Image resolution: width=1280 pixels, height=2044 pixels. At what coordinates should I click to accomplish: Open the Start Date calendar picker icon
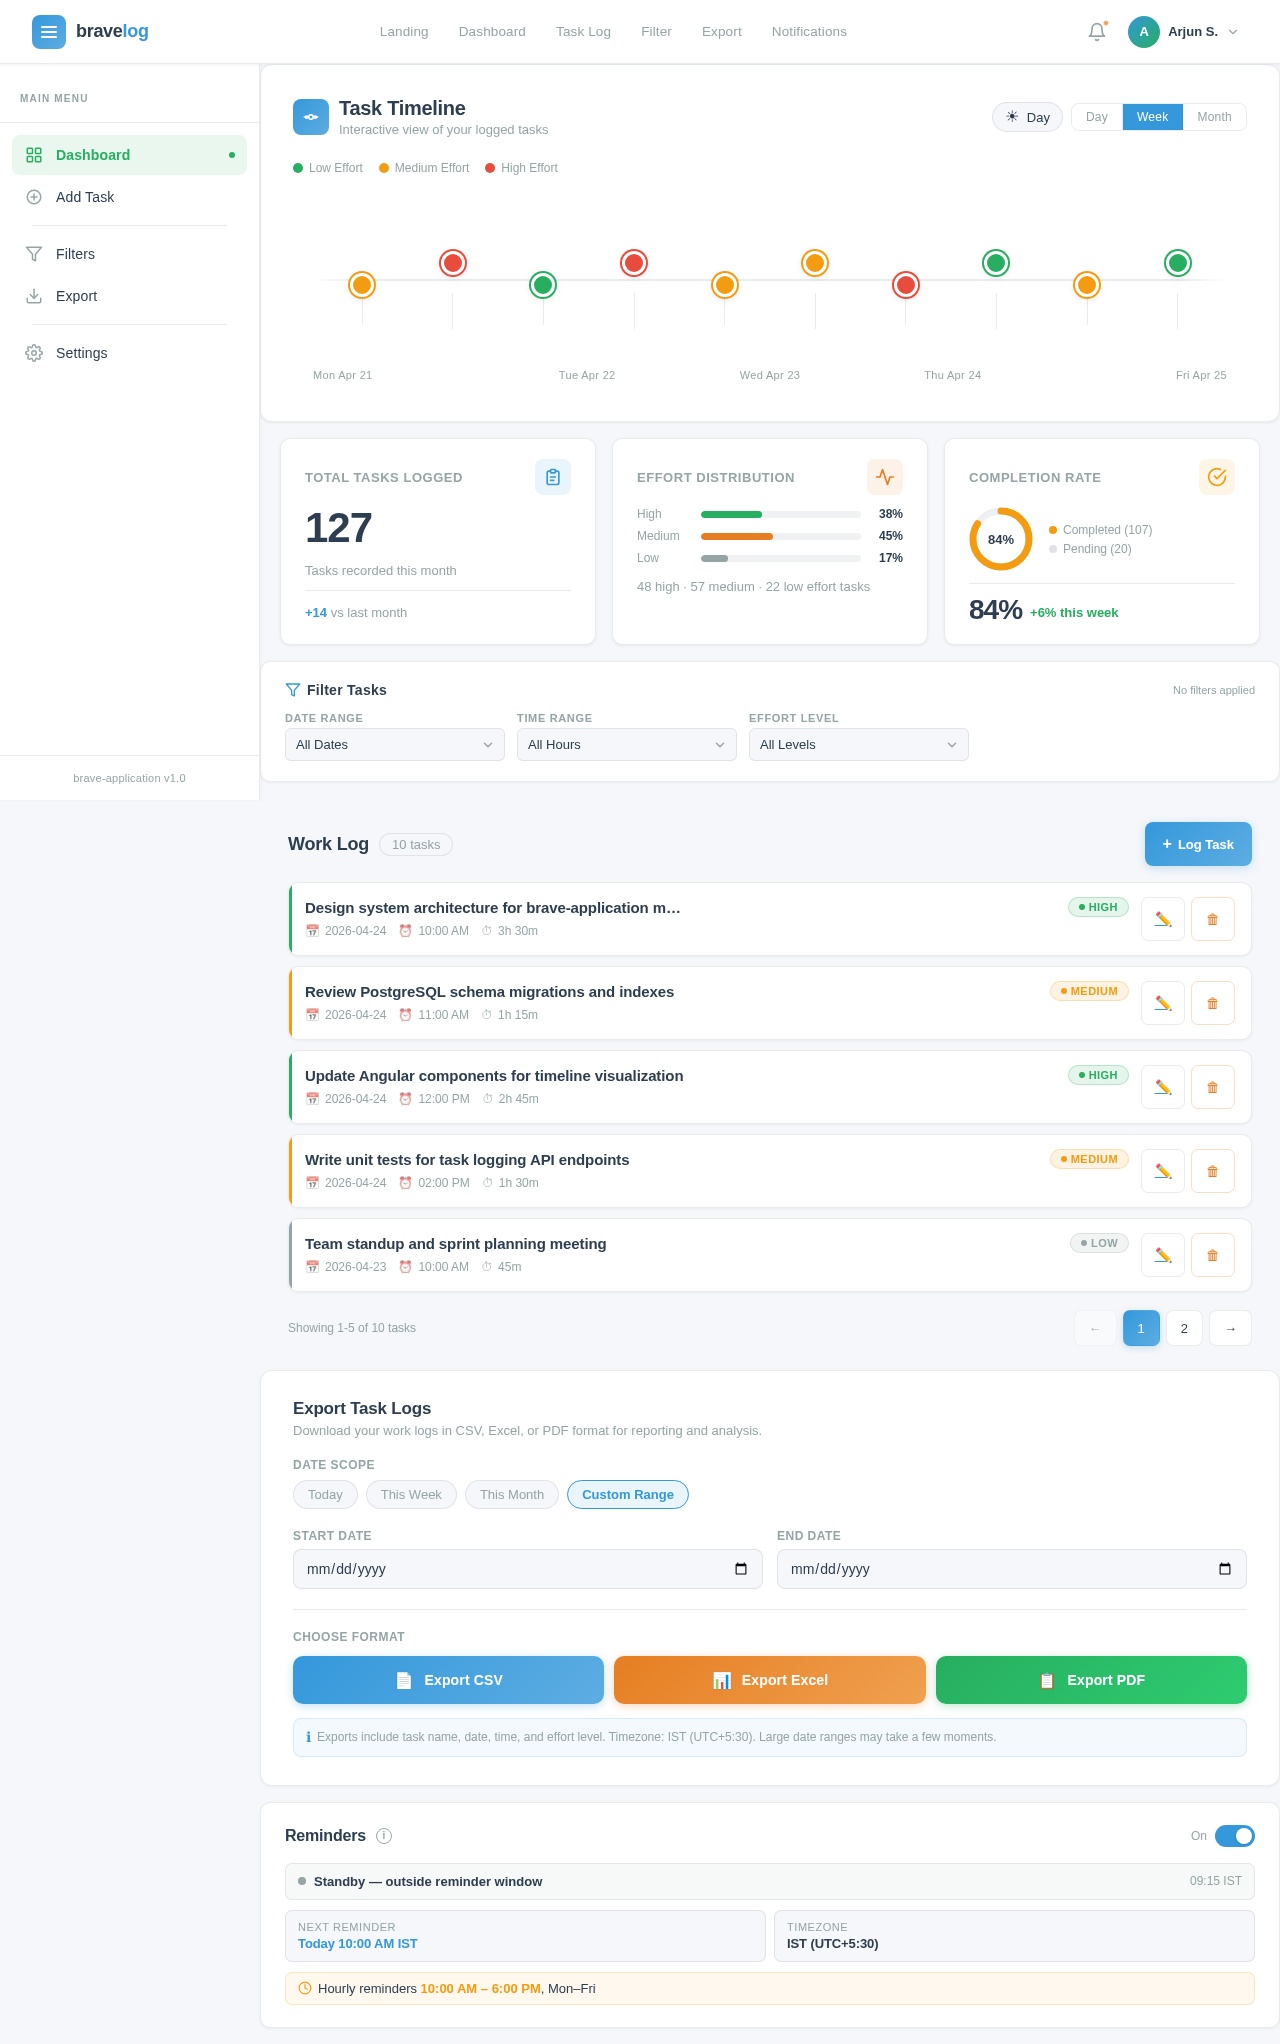tap(741, 1569)
